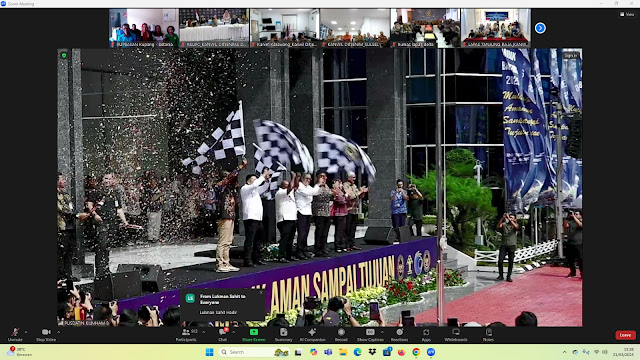Open video options arrow beside Stop Video
The height and width of the screenshot is (360, 640).
click(58, 332)
